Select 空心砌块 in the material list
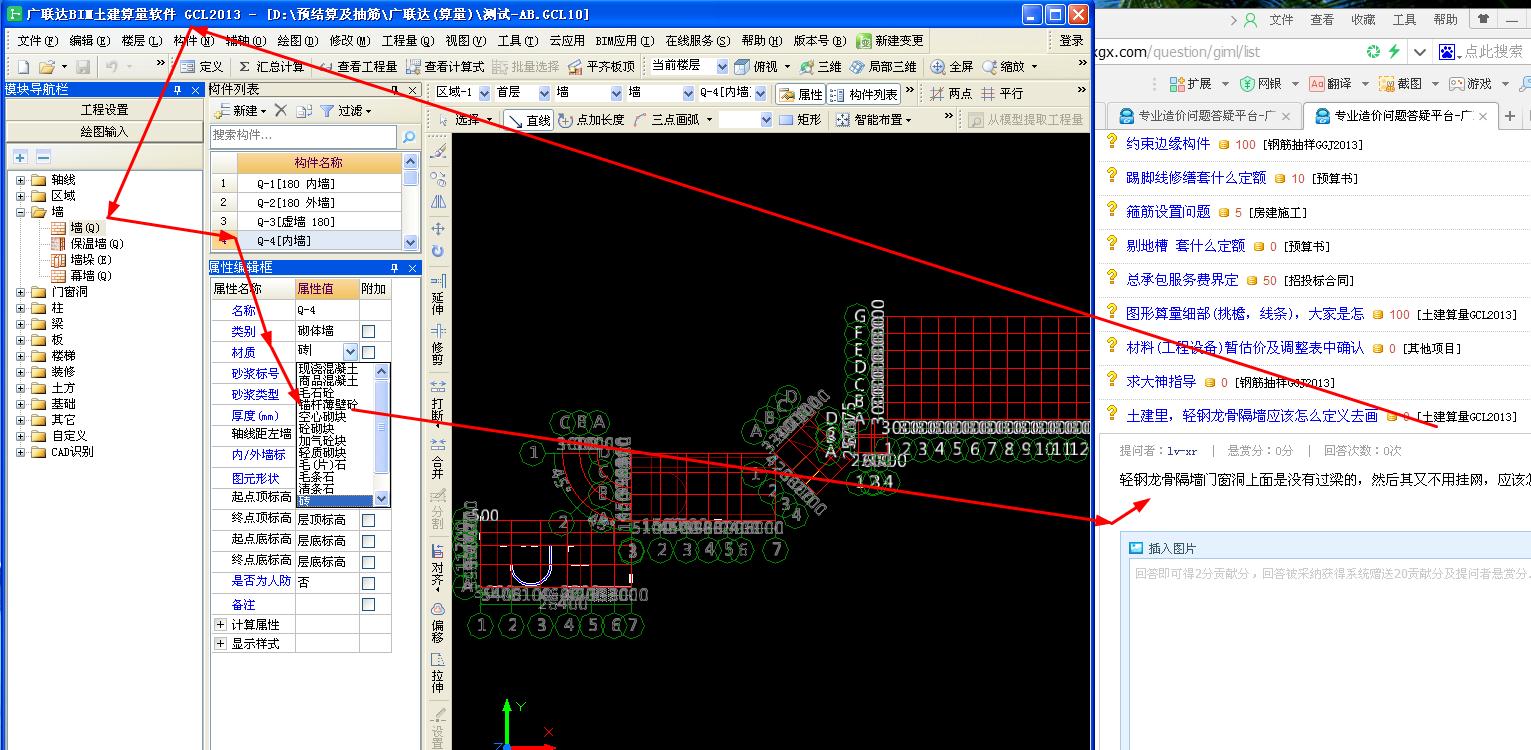Viewport: 1531px width, 750px height. (322, 417)
